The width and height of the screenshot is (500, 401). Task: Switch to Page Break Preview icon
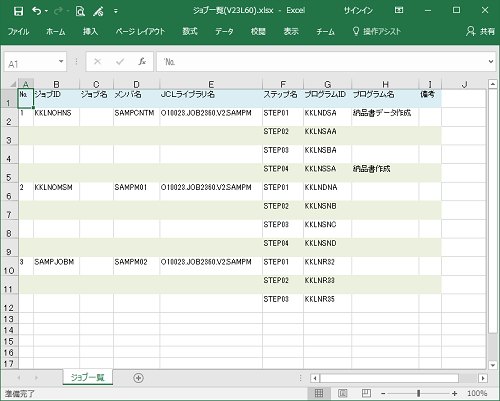[x=366, y=394]
